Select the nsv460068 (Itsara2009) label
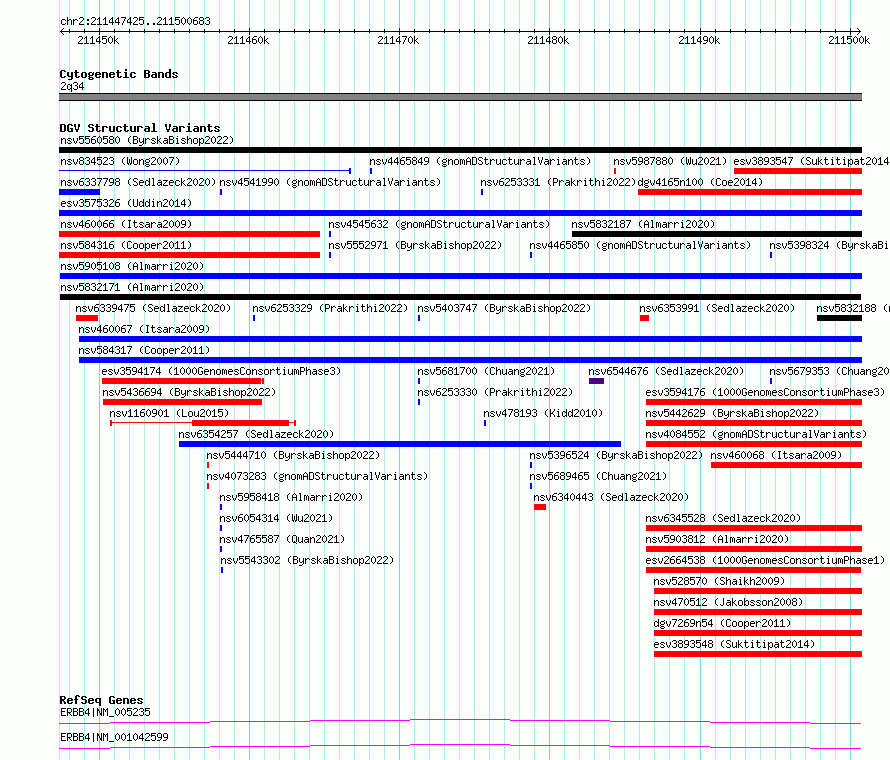Viewport: 890px width, 760px height. click(x=776, y=455)
